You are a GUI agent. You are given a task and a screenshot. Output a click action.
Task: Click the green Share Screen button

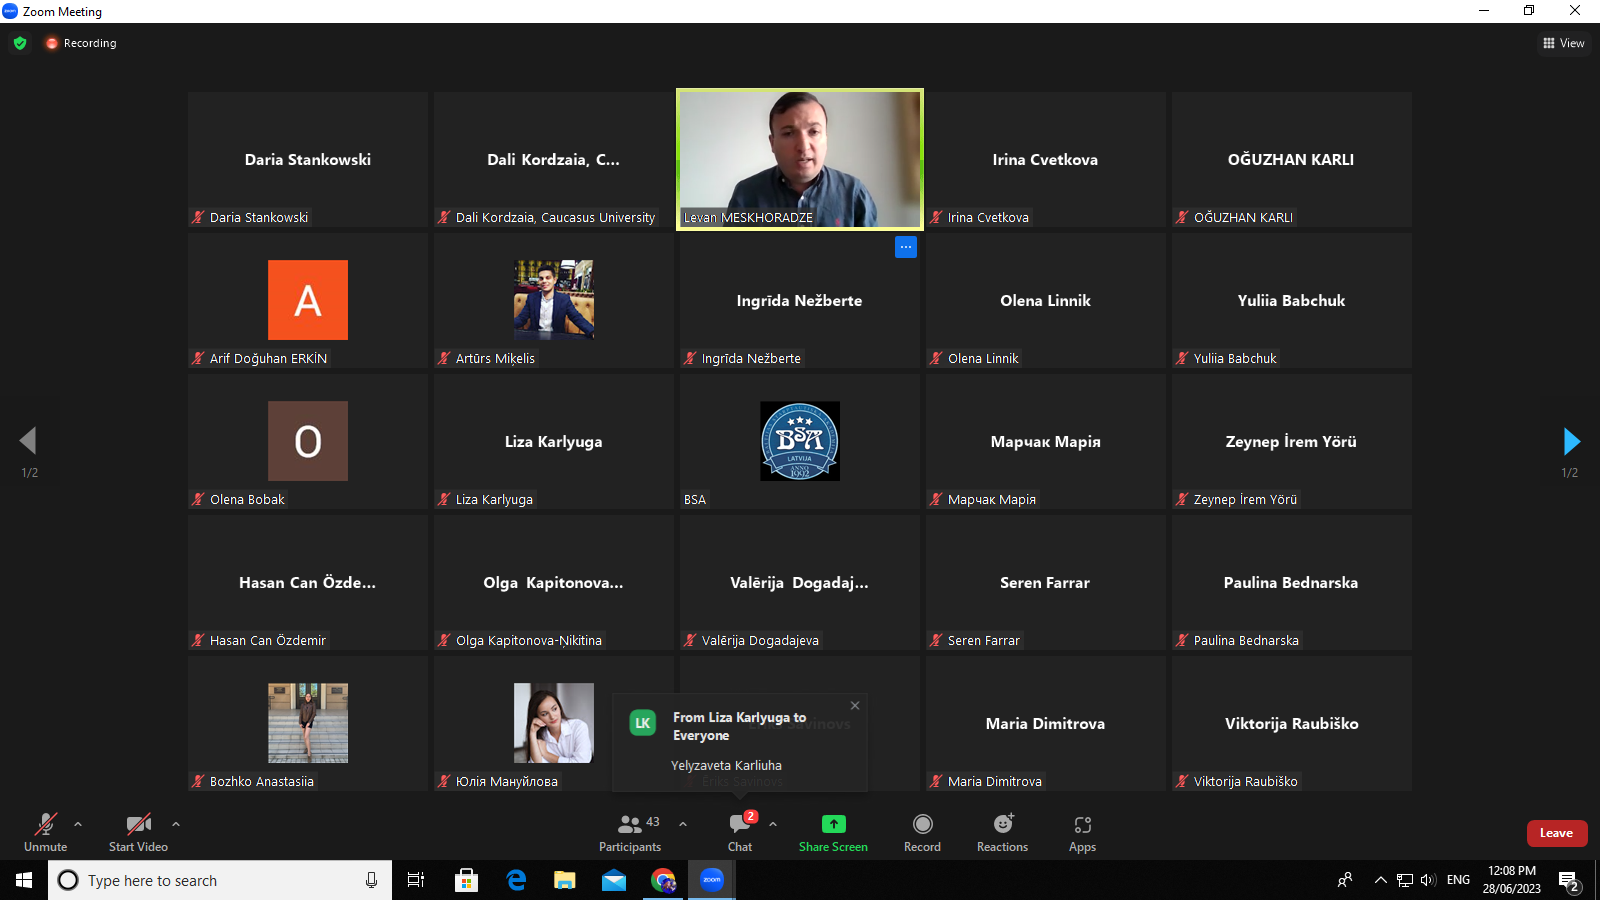[x=833, y=832]
